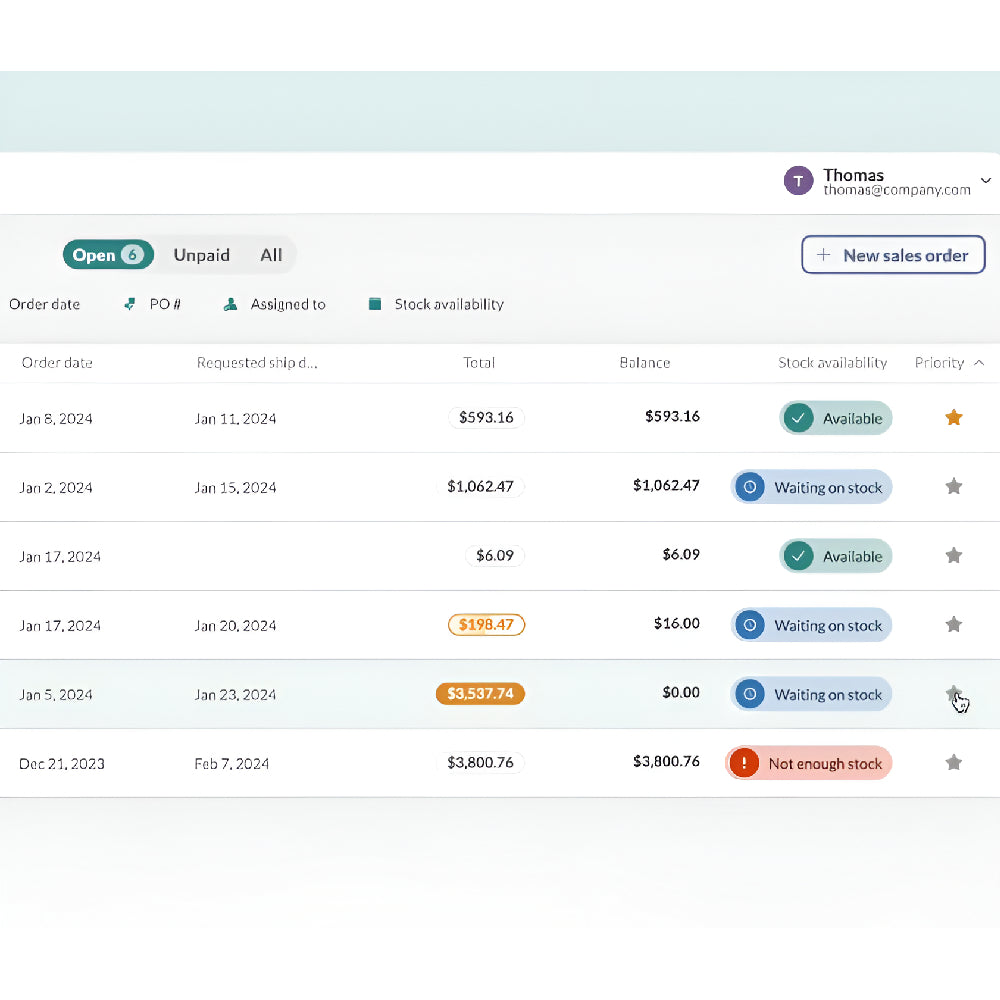This screenshot has width=1000, height=1000.
Task: Toggle Priority sort arrow
Action: 979,362
